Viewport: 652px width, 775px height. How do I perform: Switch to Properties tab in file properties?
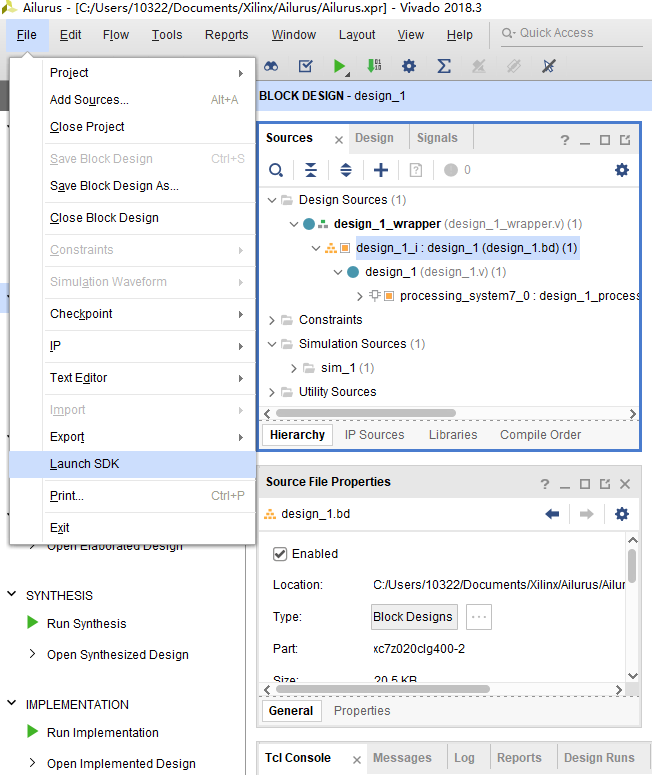[x=362, y=711]
